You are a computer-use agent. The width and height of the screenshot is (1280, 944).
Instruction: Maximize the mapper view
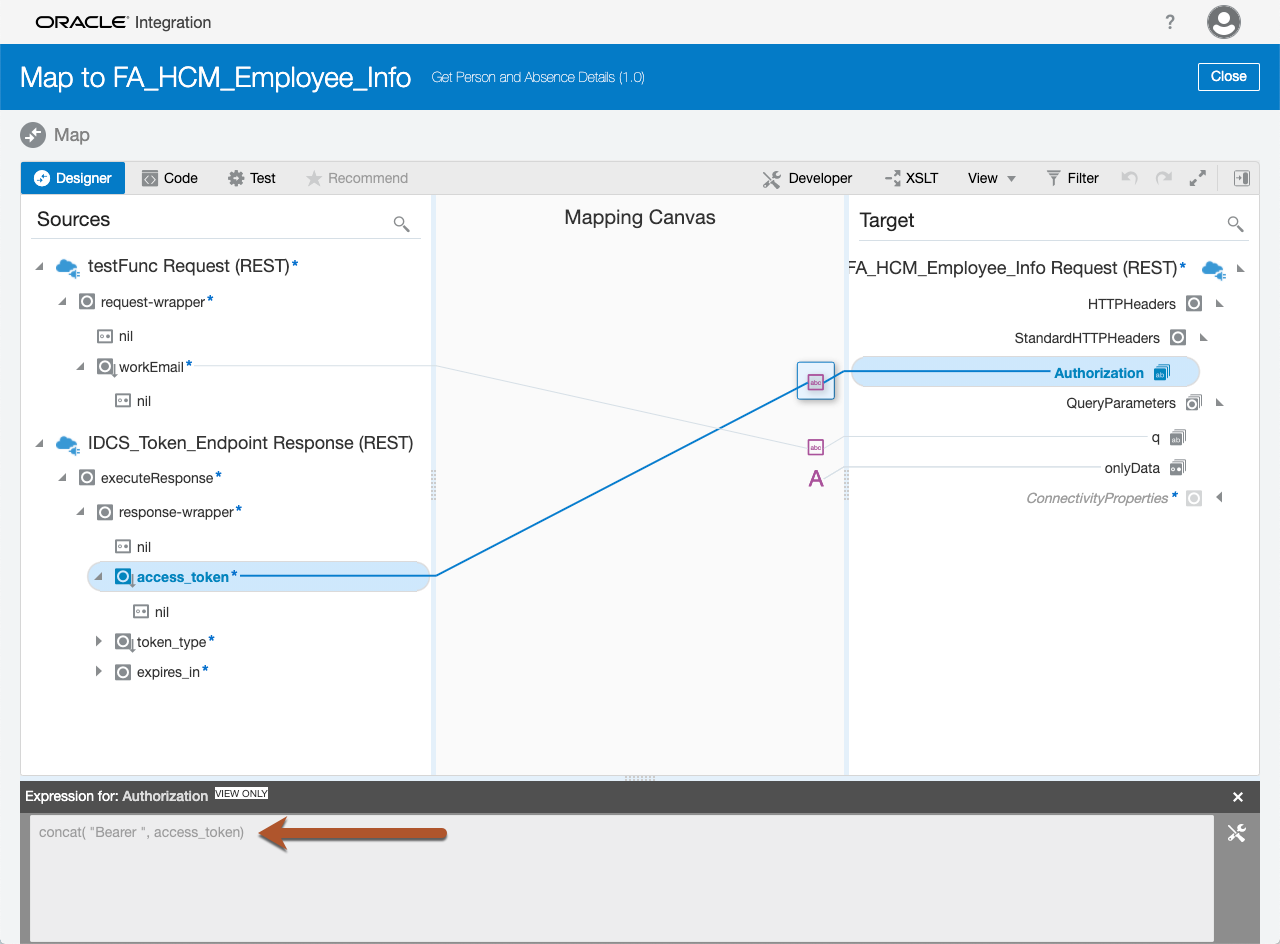click(x=1197, y=178)
